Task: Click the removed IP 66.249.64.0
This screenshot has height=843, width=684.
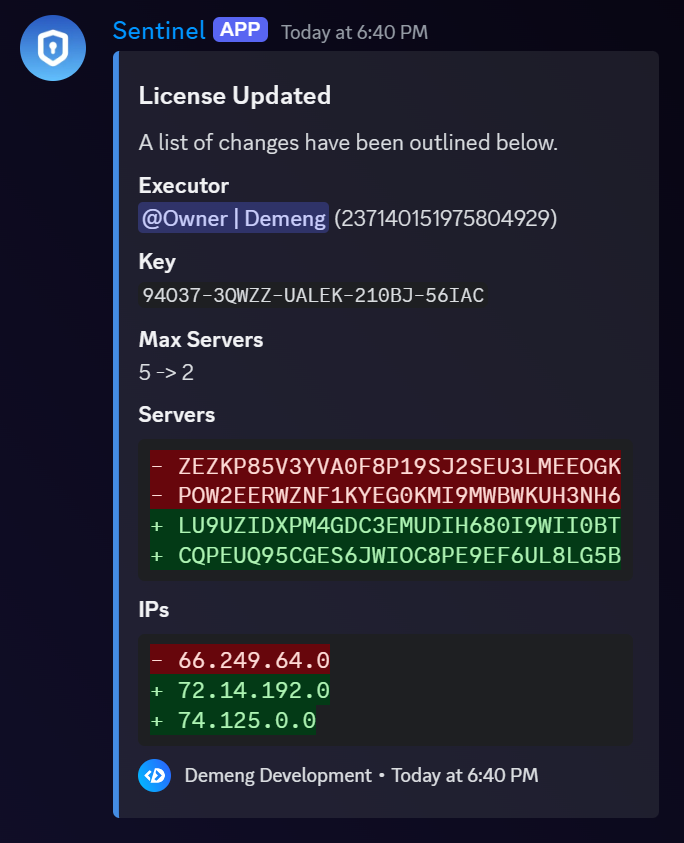Action: [240, 660]
